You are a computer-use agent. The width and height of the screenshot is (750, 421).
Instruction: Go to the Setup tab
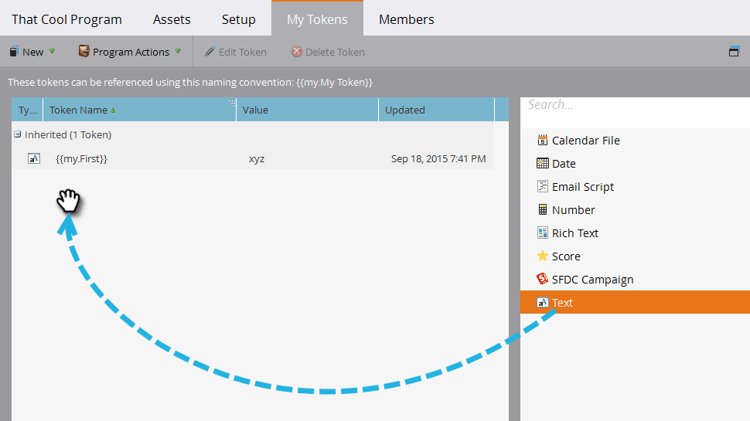point(238,20)
